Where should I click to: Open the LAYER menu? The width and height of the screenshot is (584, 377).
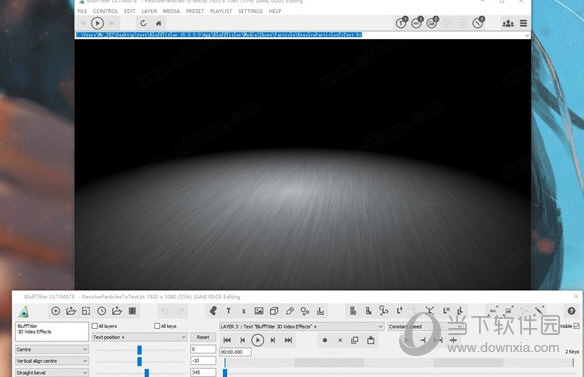[149, 11]
